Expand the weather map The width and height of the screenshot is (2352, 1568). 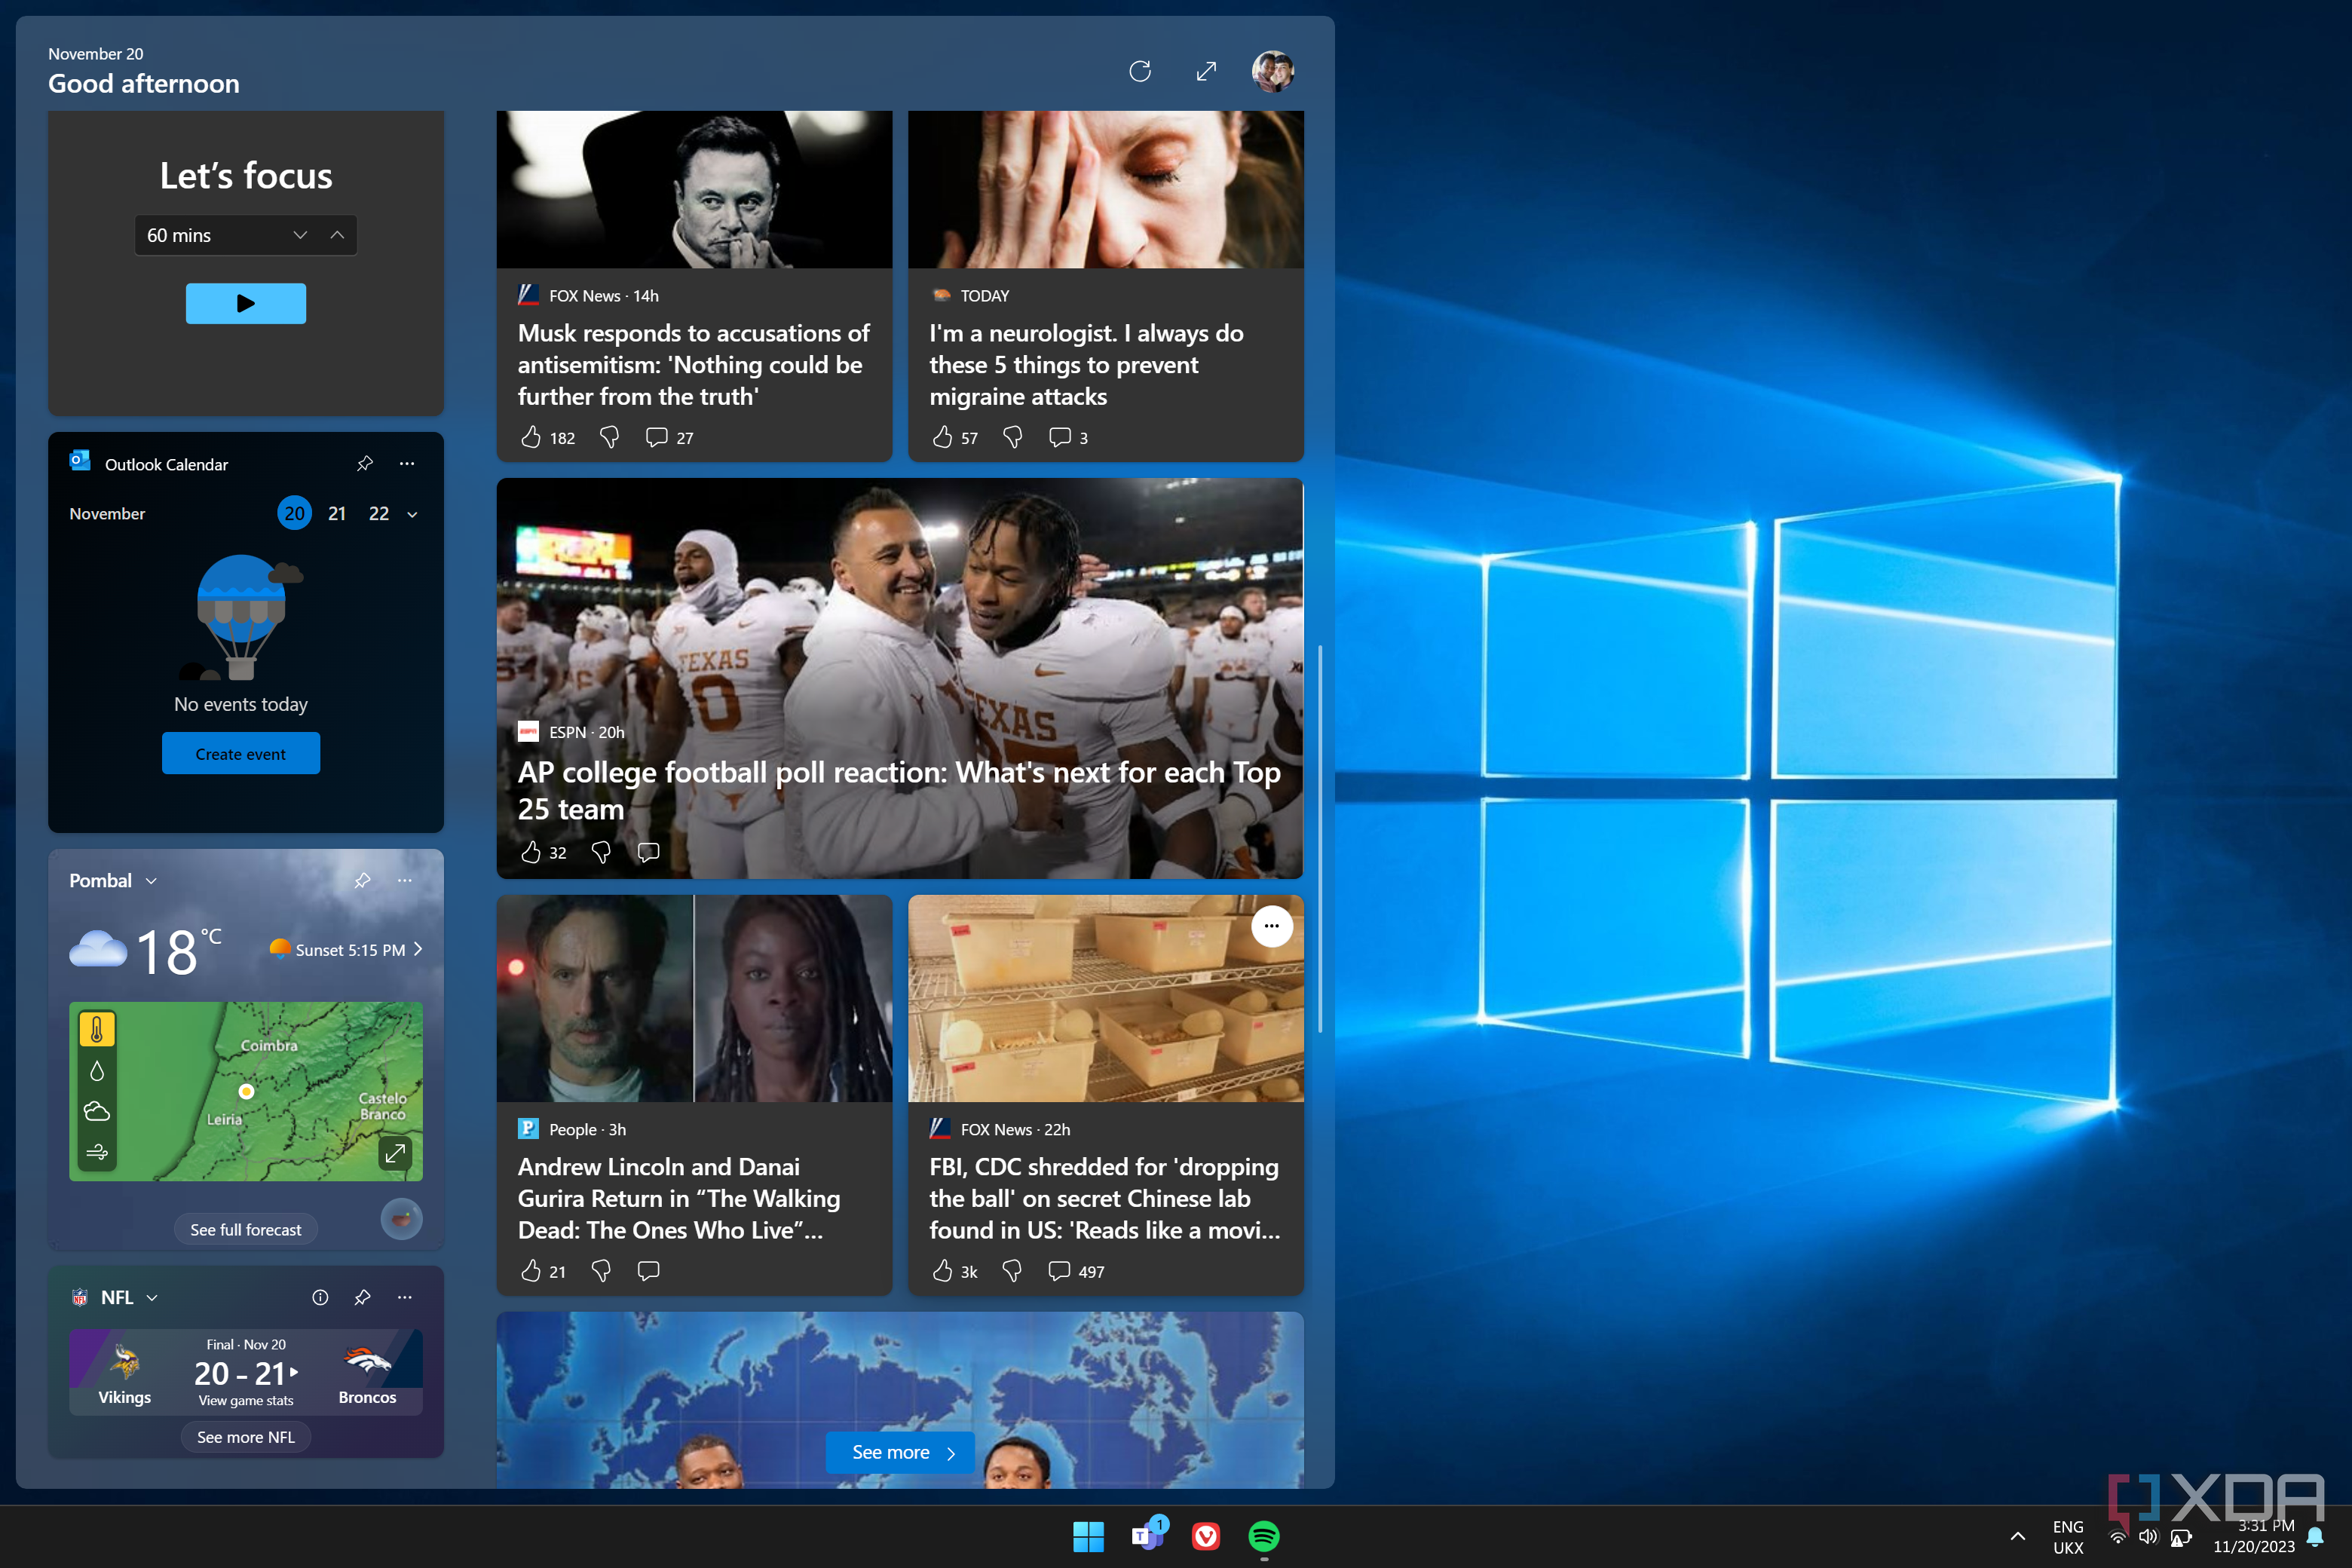click(x=396, y=1153)
